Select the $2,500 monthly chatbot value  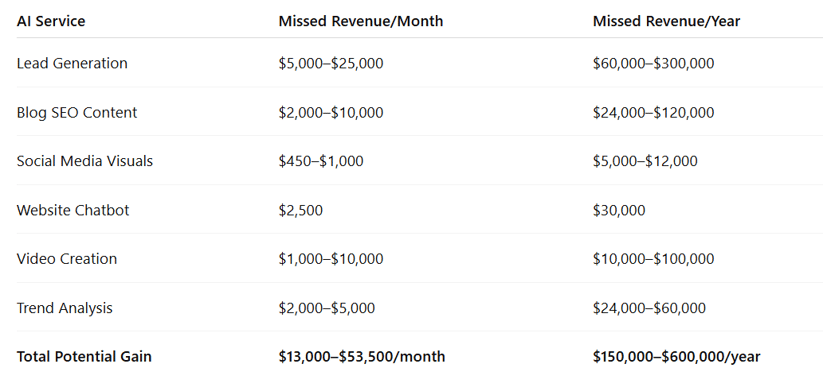[301, 210]
